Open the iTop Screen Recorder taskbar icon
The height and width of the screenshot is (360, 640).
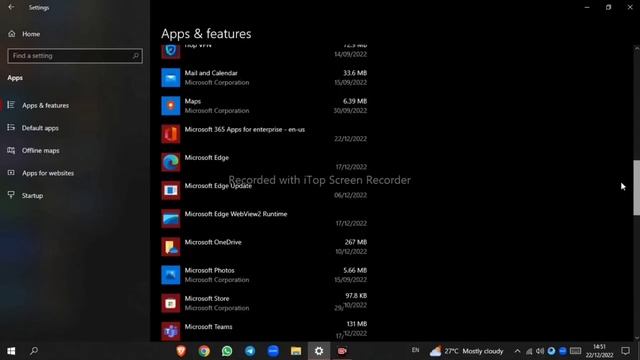[342, 351]
